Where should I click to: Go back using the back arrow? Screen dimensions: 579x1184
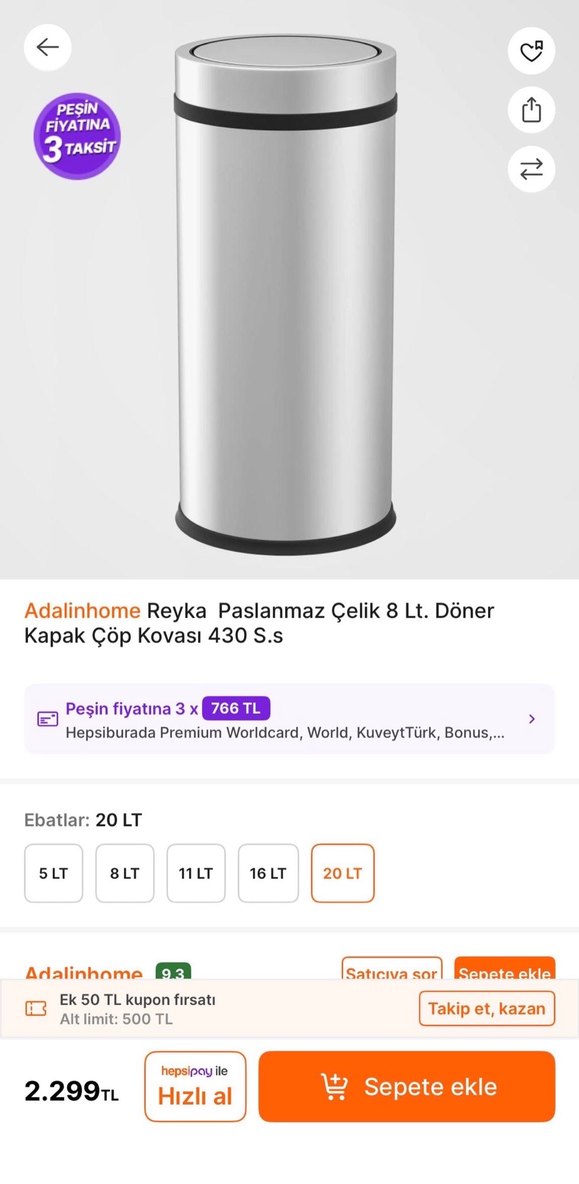(x=47, y=47)
